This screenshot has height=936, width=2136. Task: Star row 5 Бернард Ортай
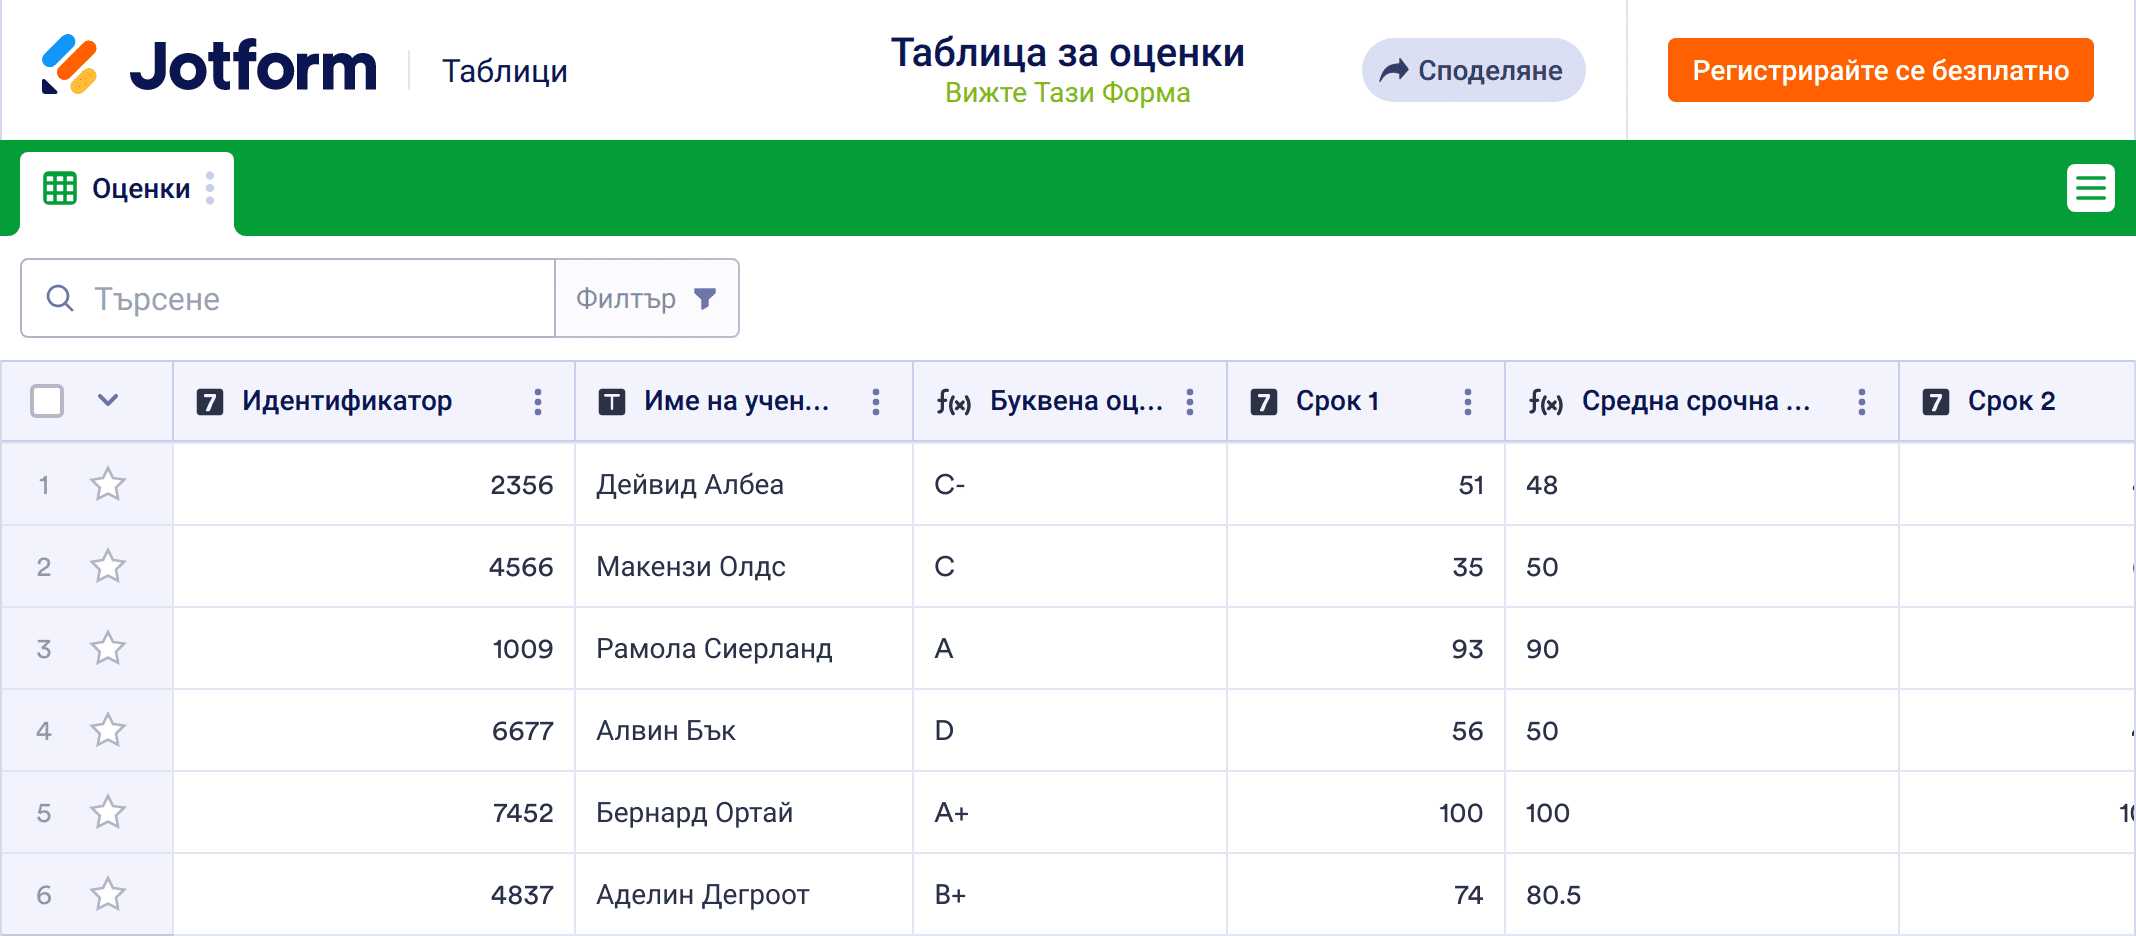(x=108, y=813)
